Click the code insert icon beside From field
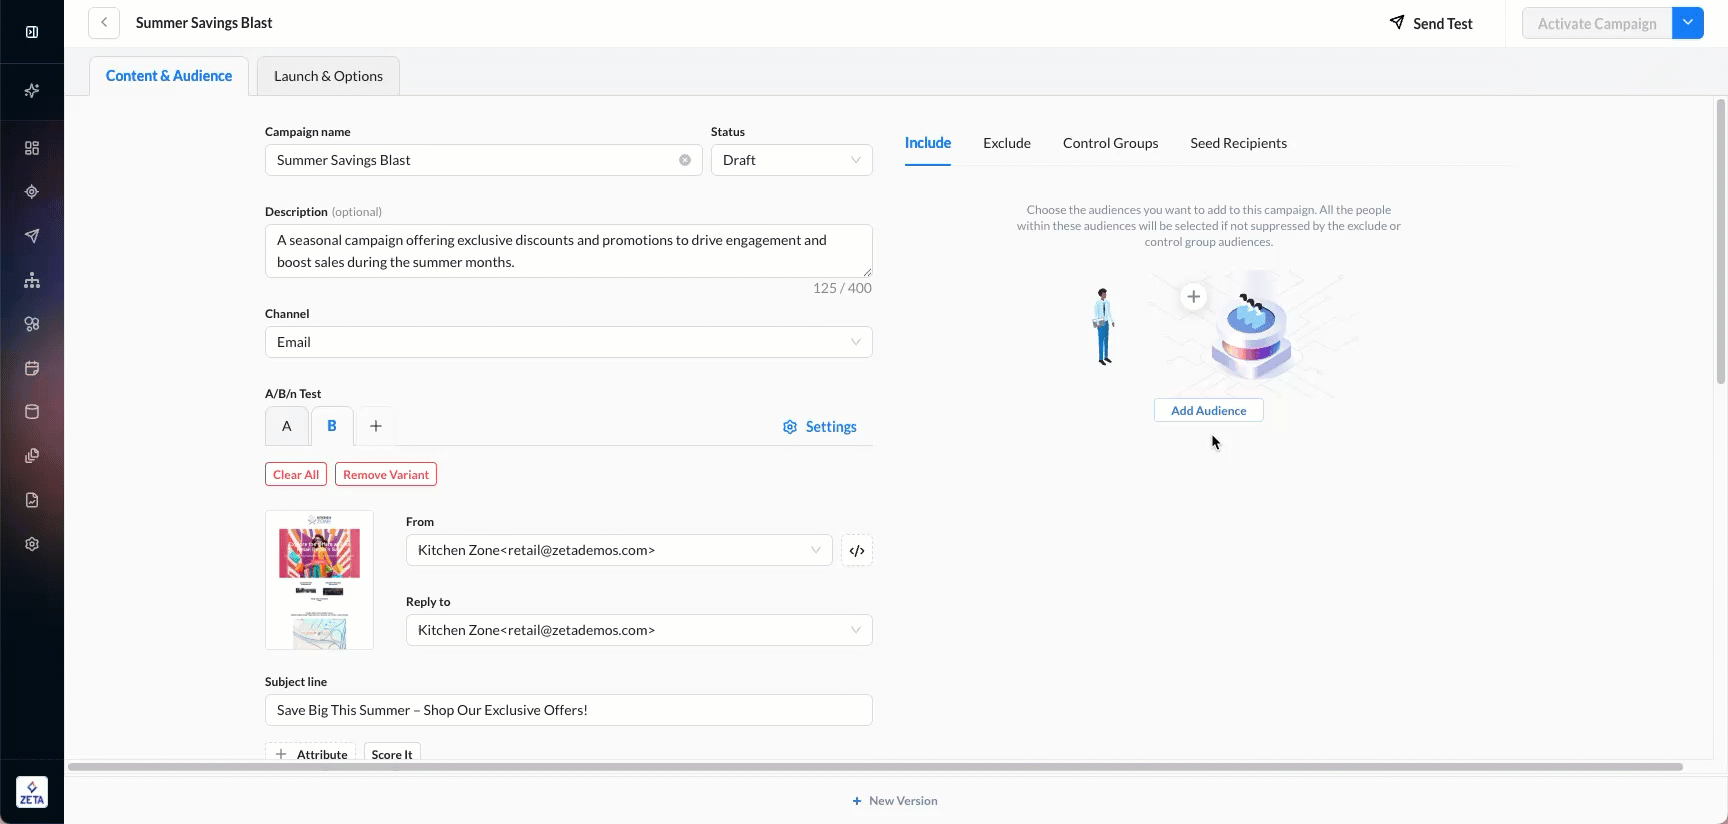The image size is (1728, 824). point(857,551)
